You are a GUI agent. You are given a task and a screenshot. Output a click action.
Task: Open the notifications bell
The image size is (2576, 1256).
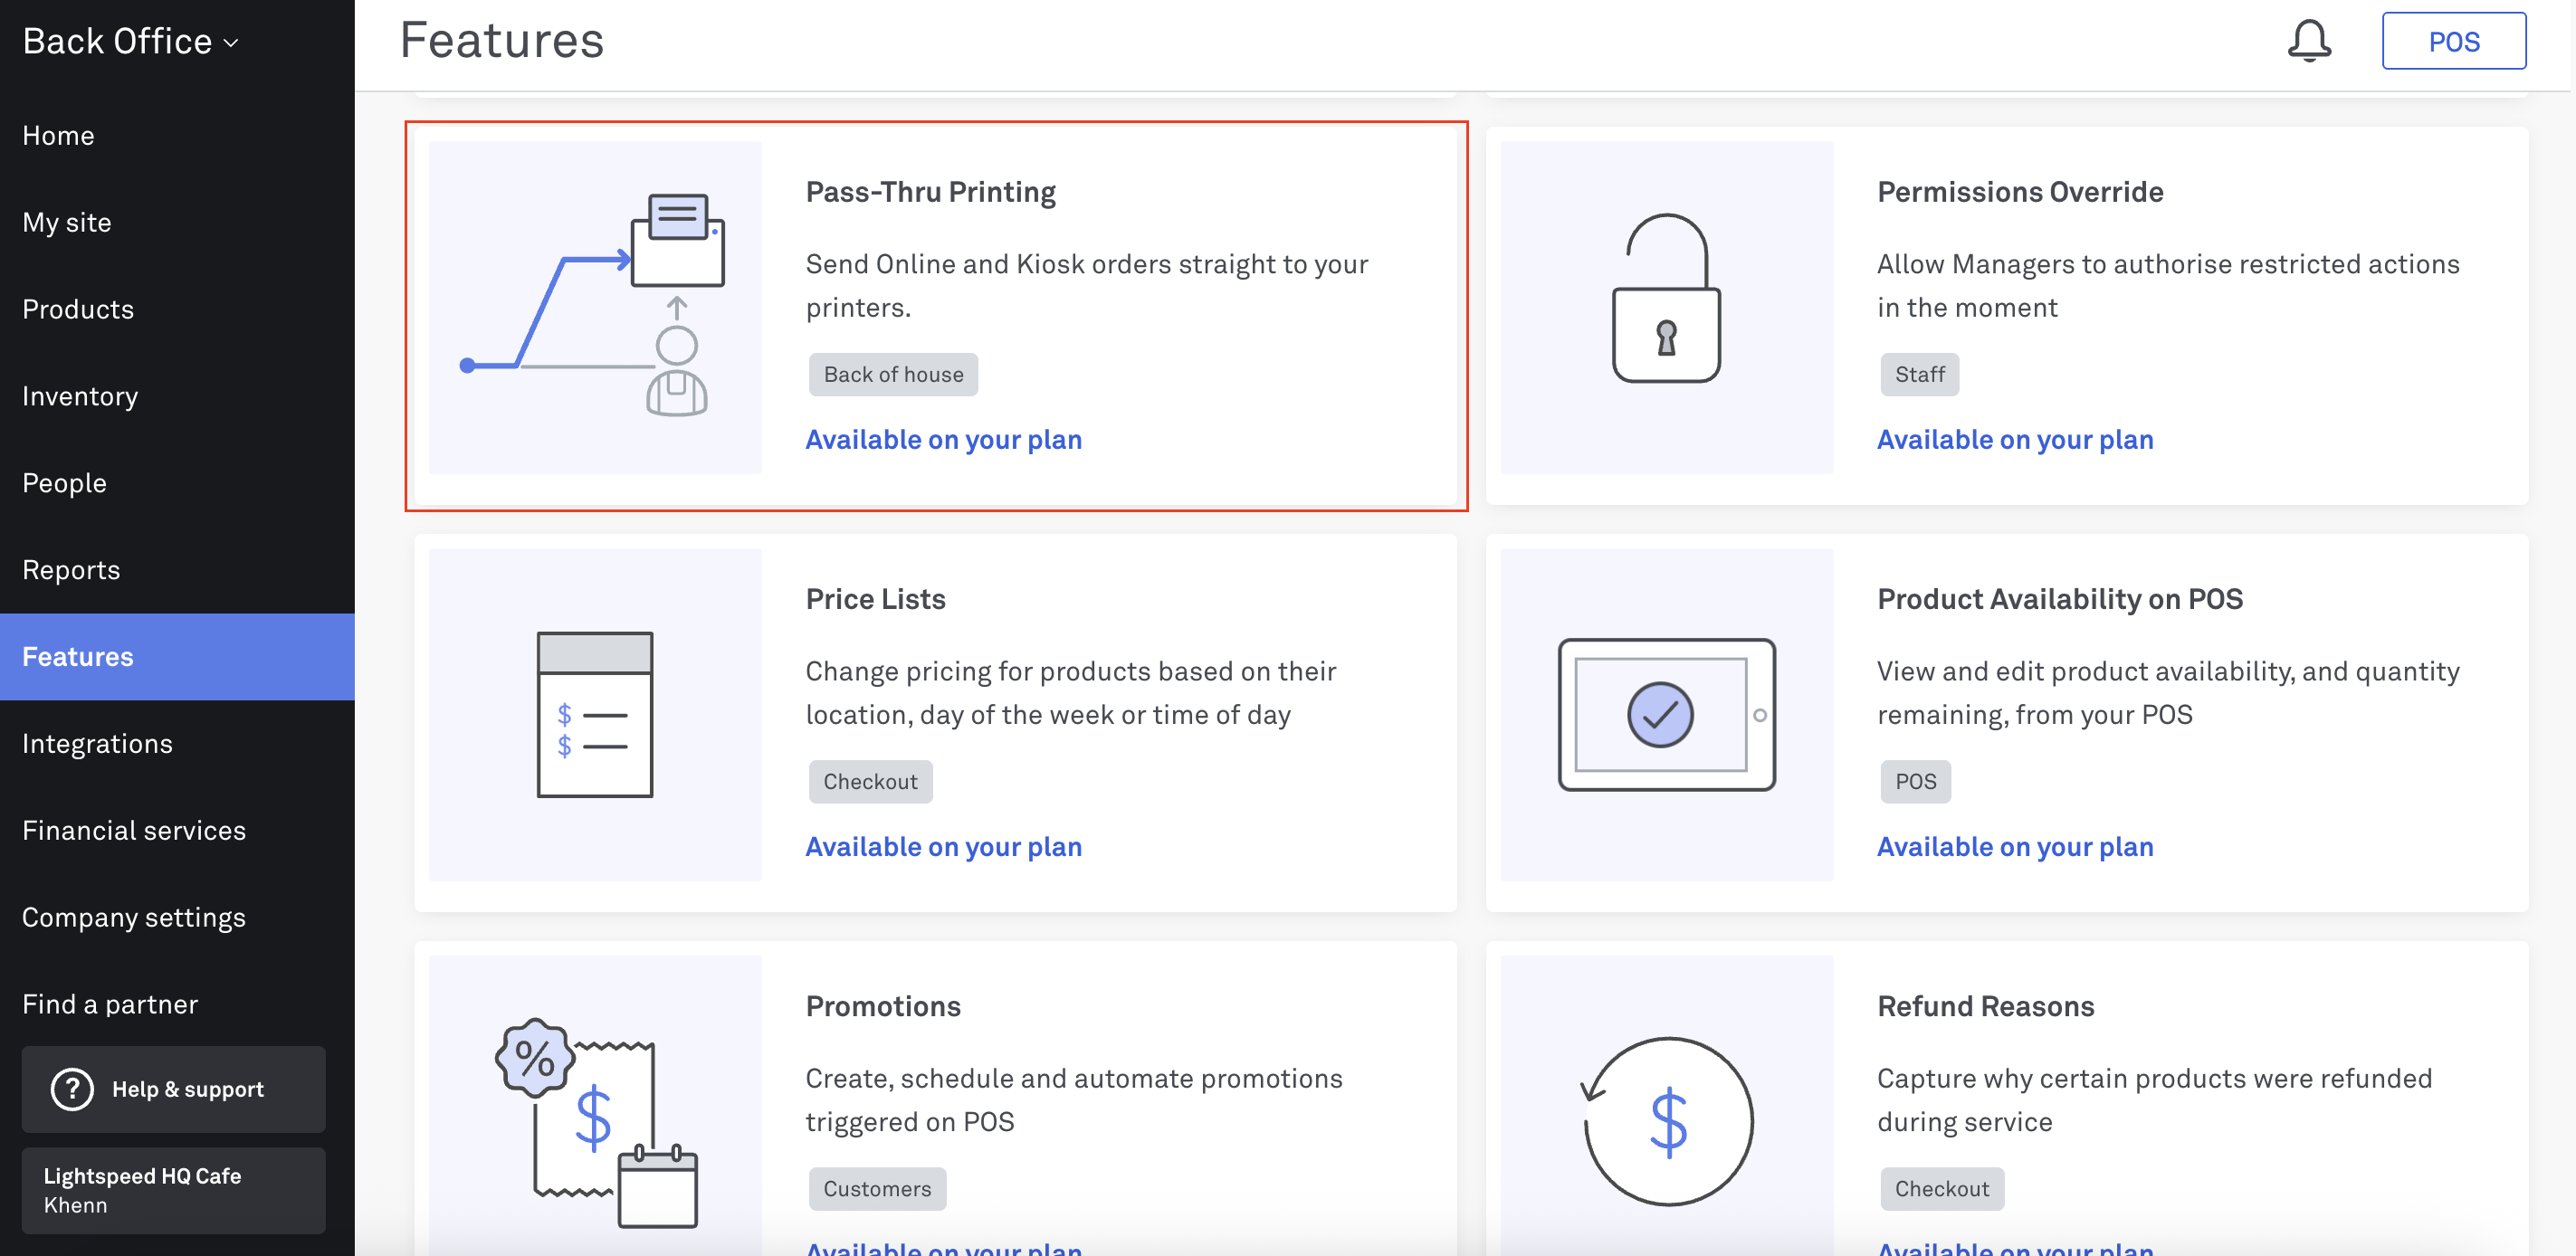click(2309, 41)
